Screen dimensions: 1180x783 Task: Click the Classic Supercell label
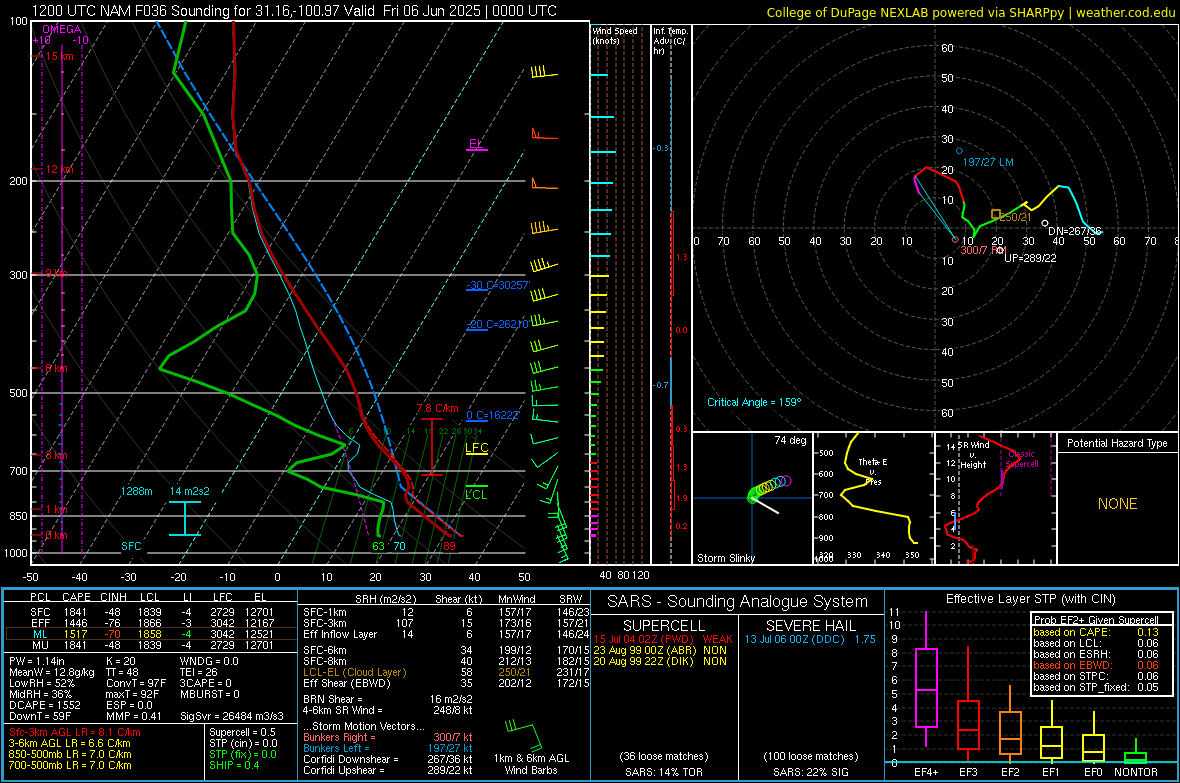point(1022,459)
